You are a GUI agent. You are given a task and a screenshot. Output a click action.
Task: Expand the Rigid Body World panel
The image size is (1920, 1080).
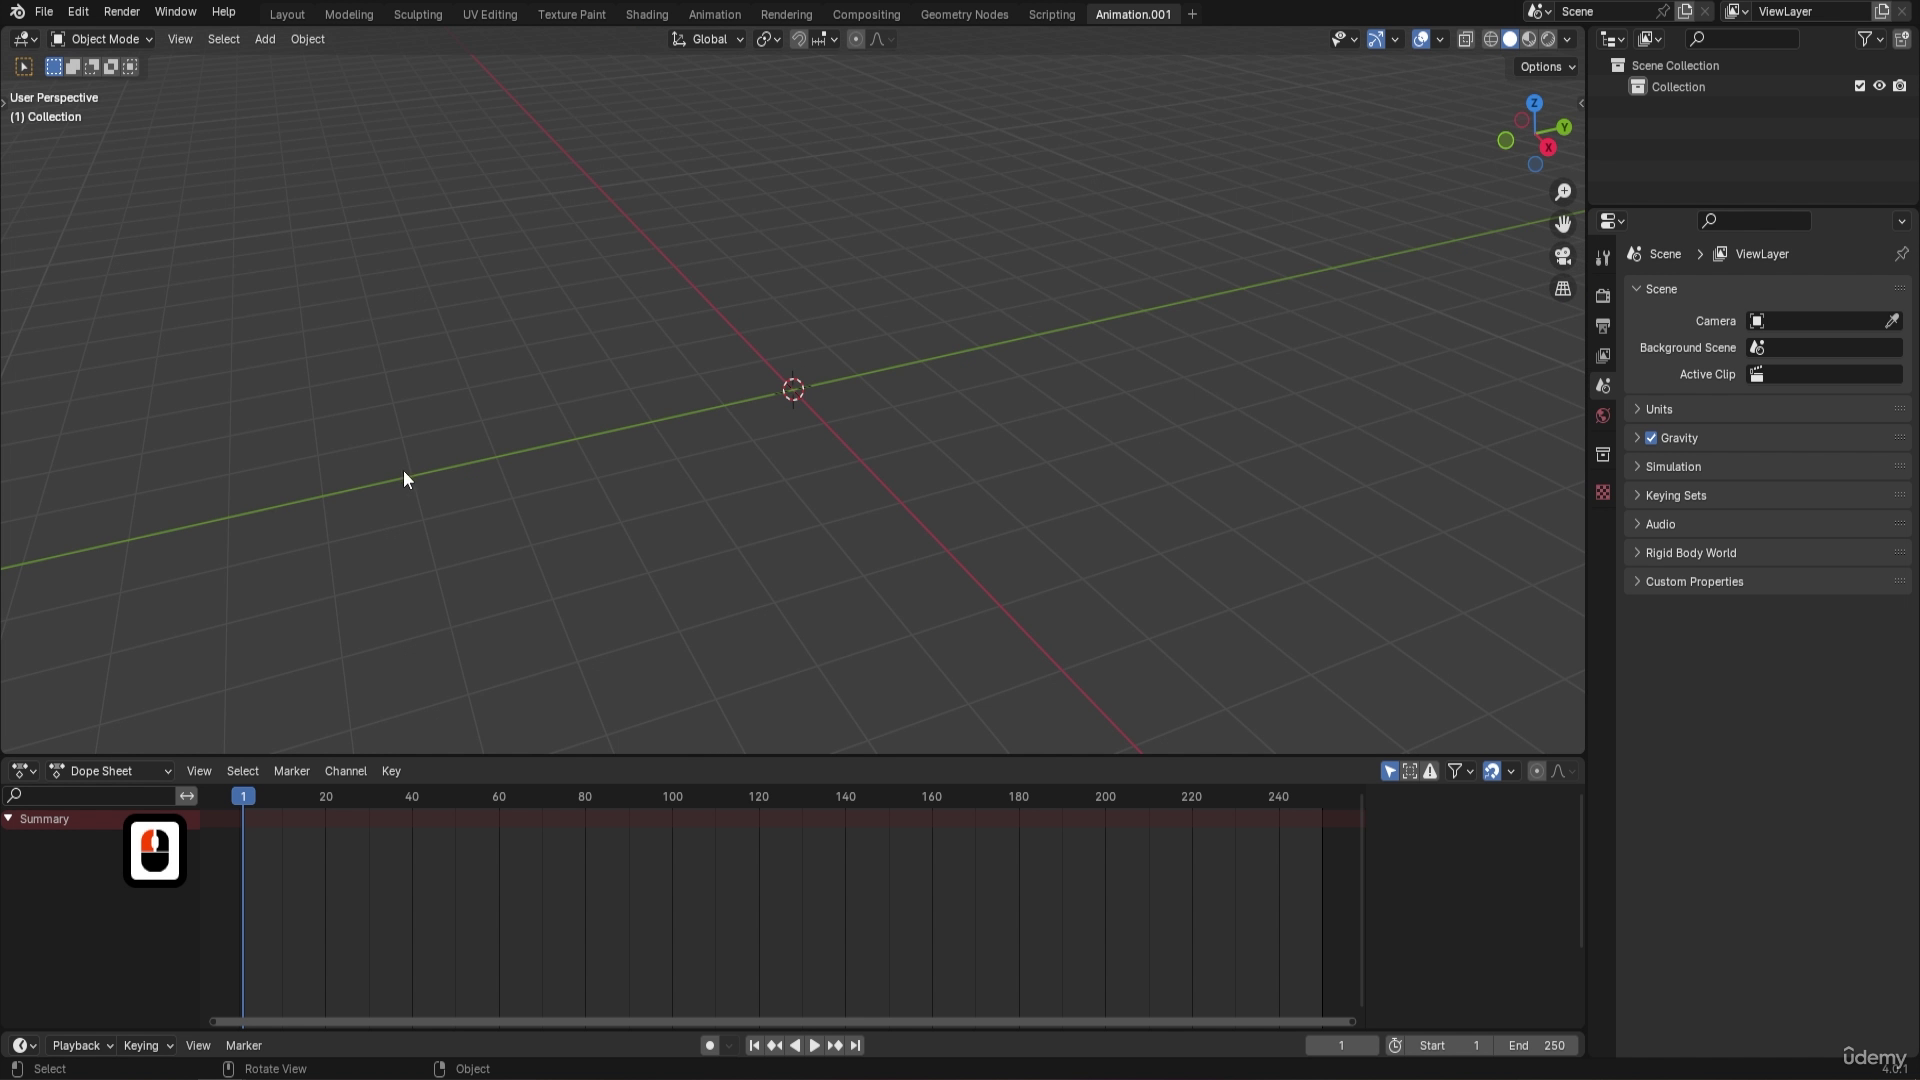pos(1690,553)
